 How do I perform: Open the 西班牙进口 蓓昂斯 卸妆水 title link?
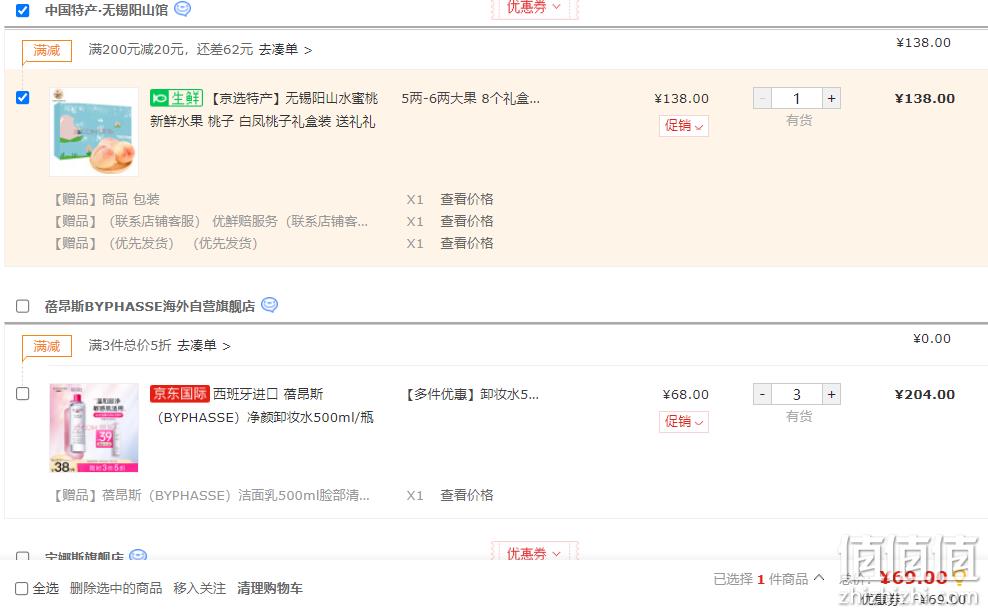pos(263,406)
